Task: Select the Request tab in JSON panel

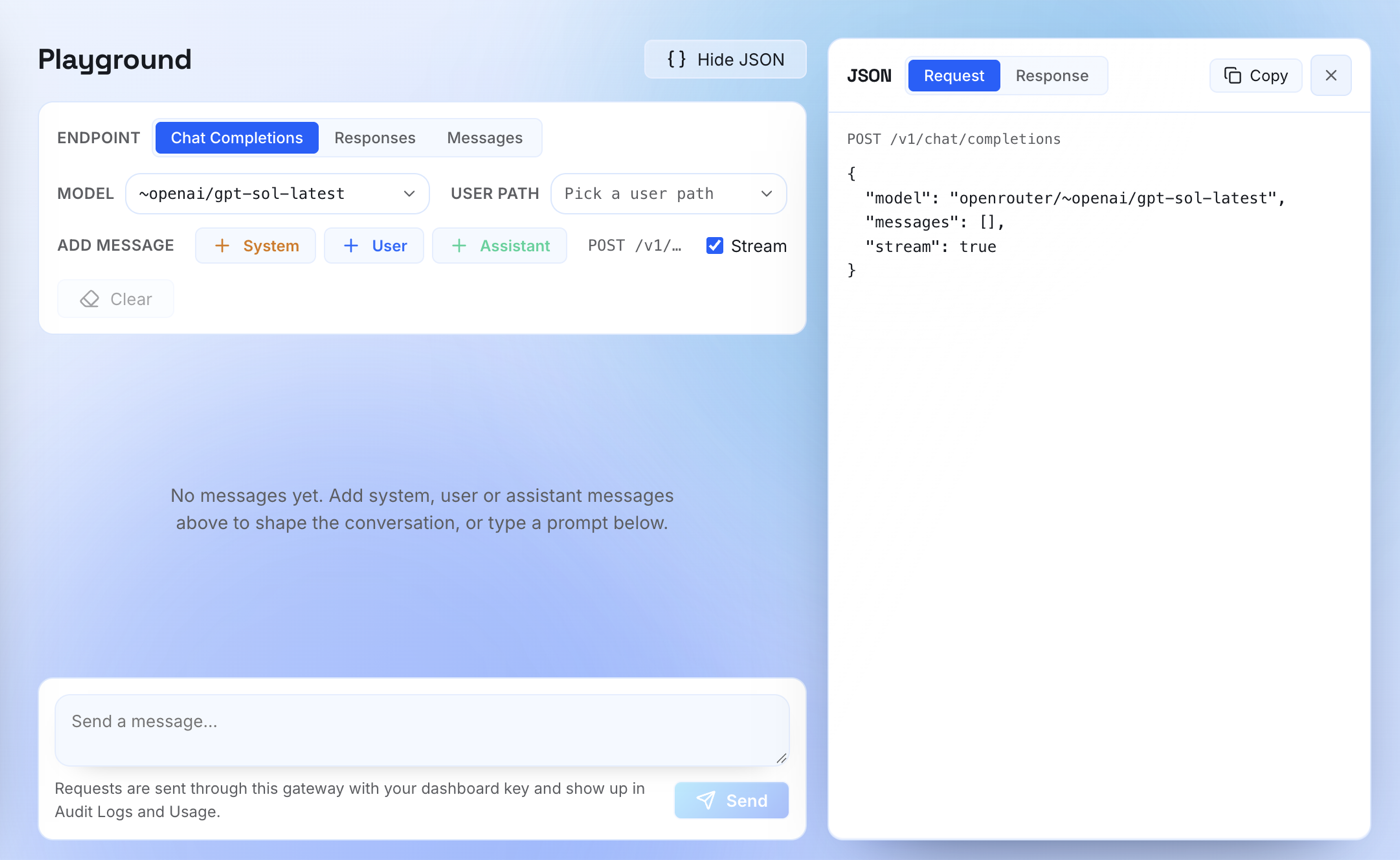Action: click(x=954, y=76)
